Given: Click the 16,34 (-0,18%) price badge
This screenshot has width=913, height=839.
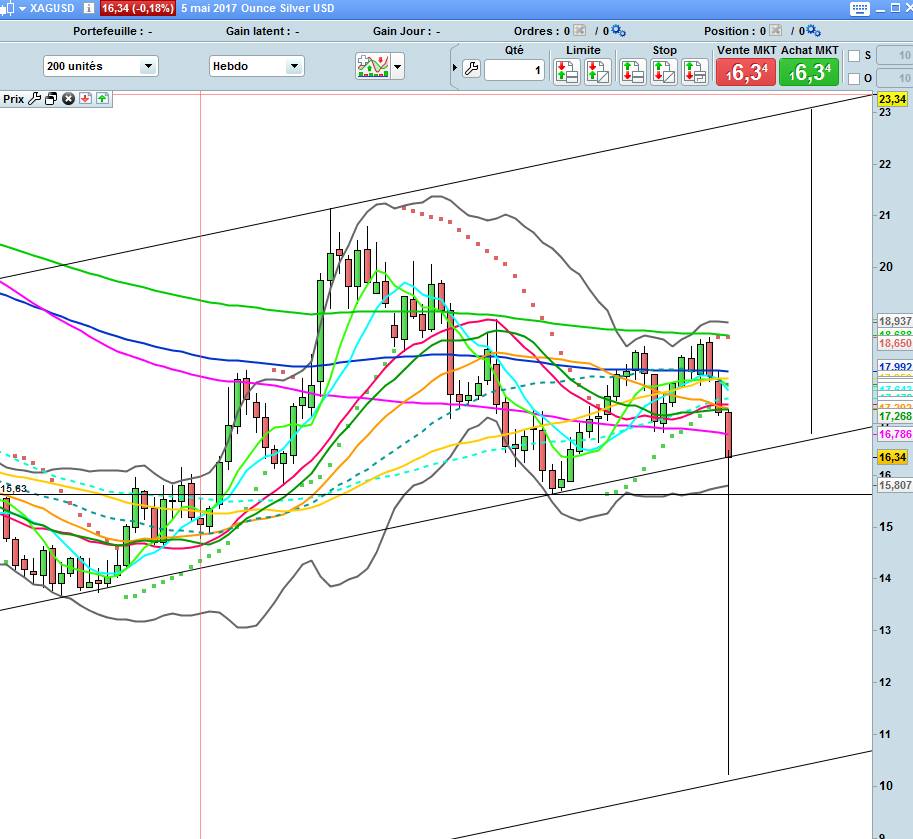Looking at the screenshot, I should point(137,8).
